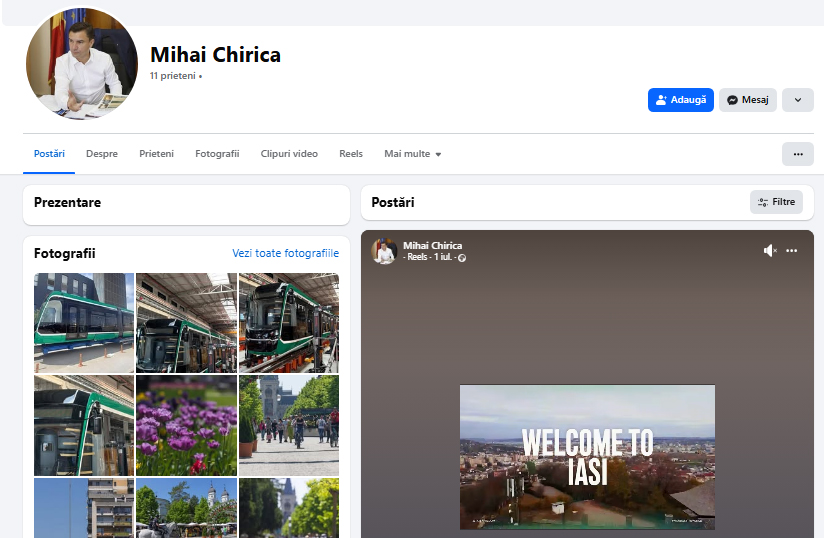Click the public globe icon beside the post date
The image size is (824, 538).
[462, 257]
